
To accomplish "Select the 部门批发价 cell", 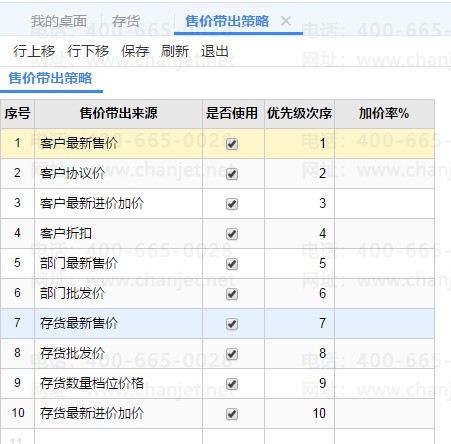I will pos(118,293).
